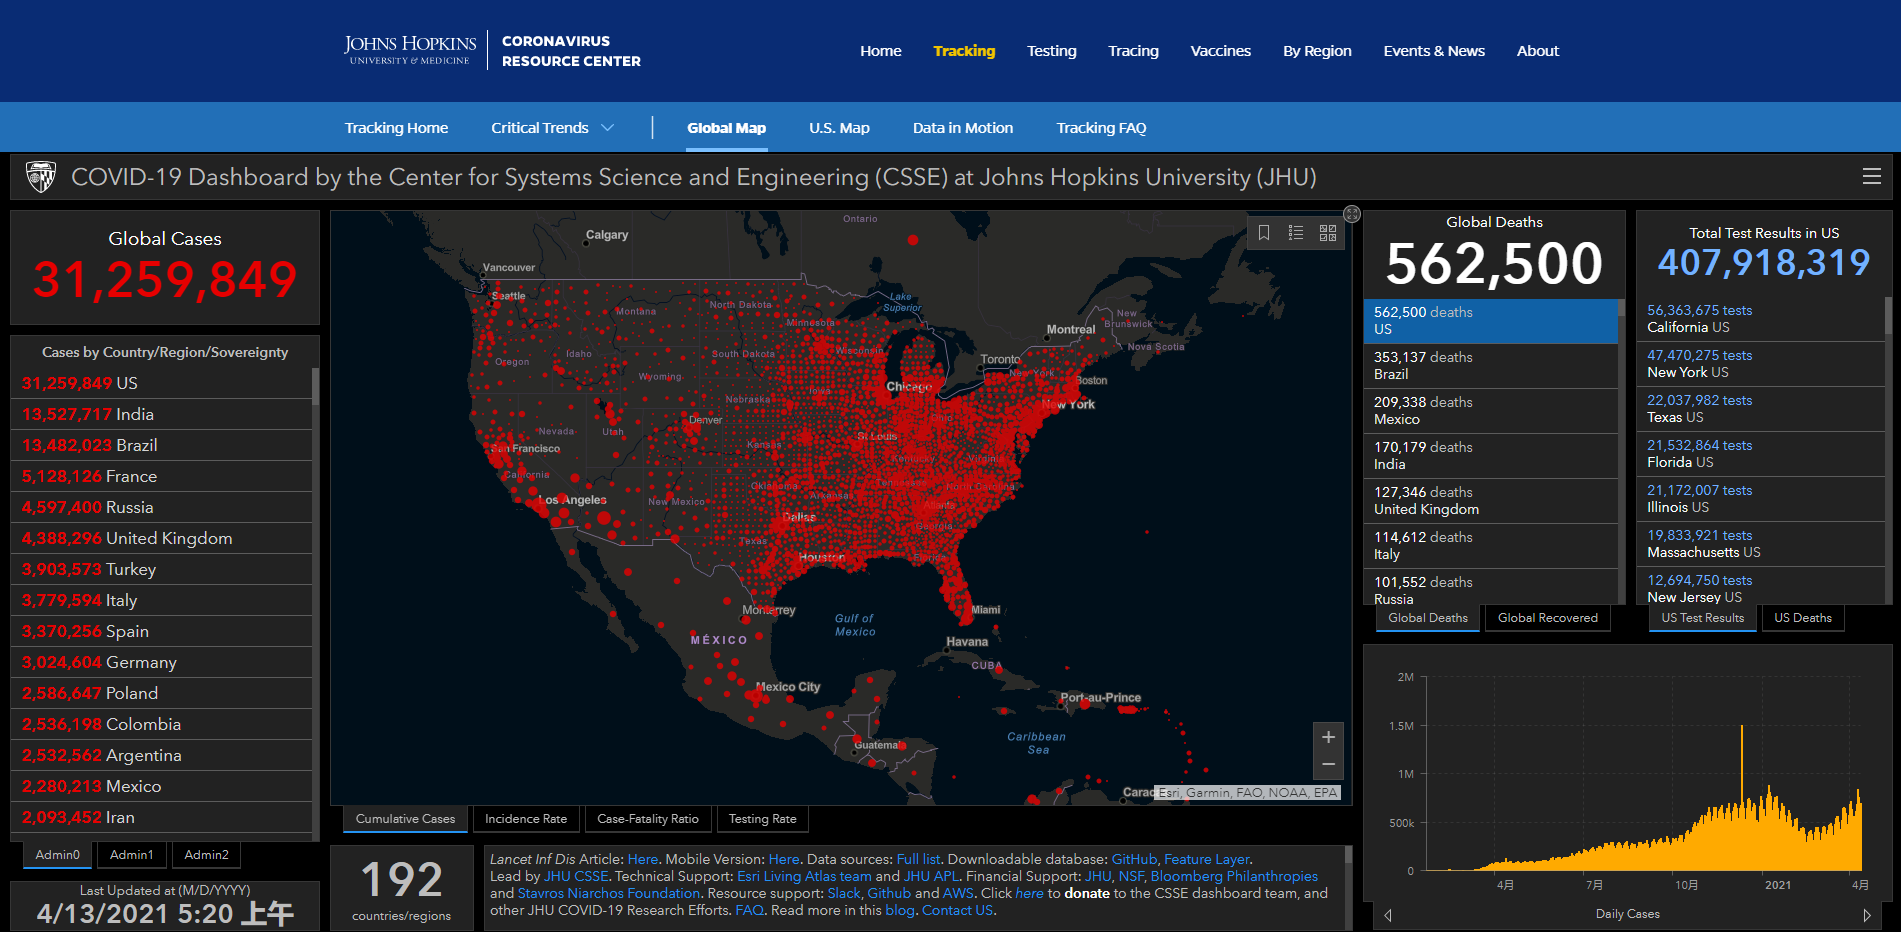
Task: Open the Home menu item
Action: pyautogui.click(x=880, y=51)
